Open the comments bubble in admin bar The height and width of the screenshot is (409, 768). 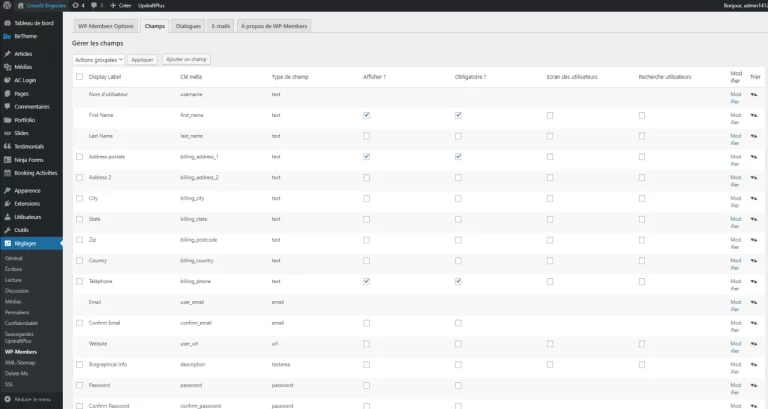pyautogui.click(x=94, y=5)
